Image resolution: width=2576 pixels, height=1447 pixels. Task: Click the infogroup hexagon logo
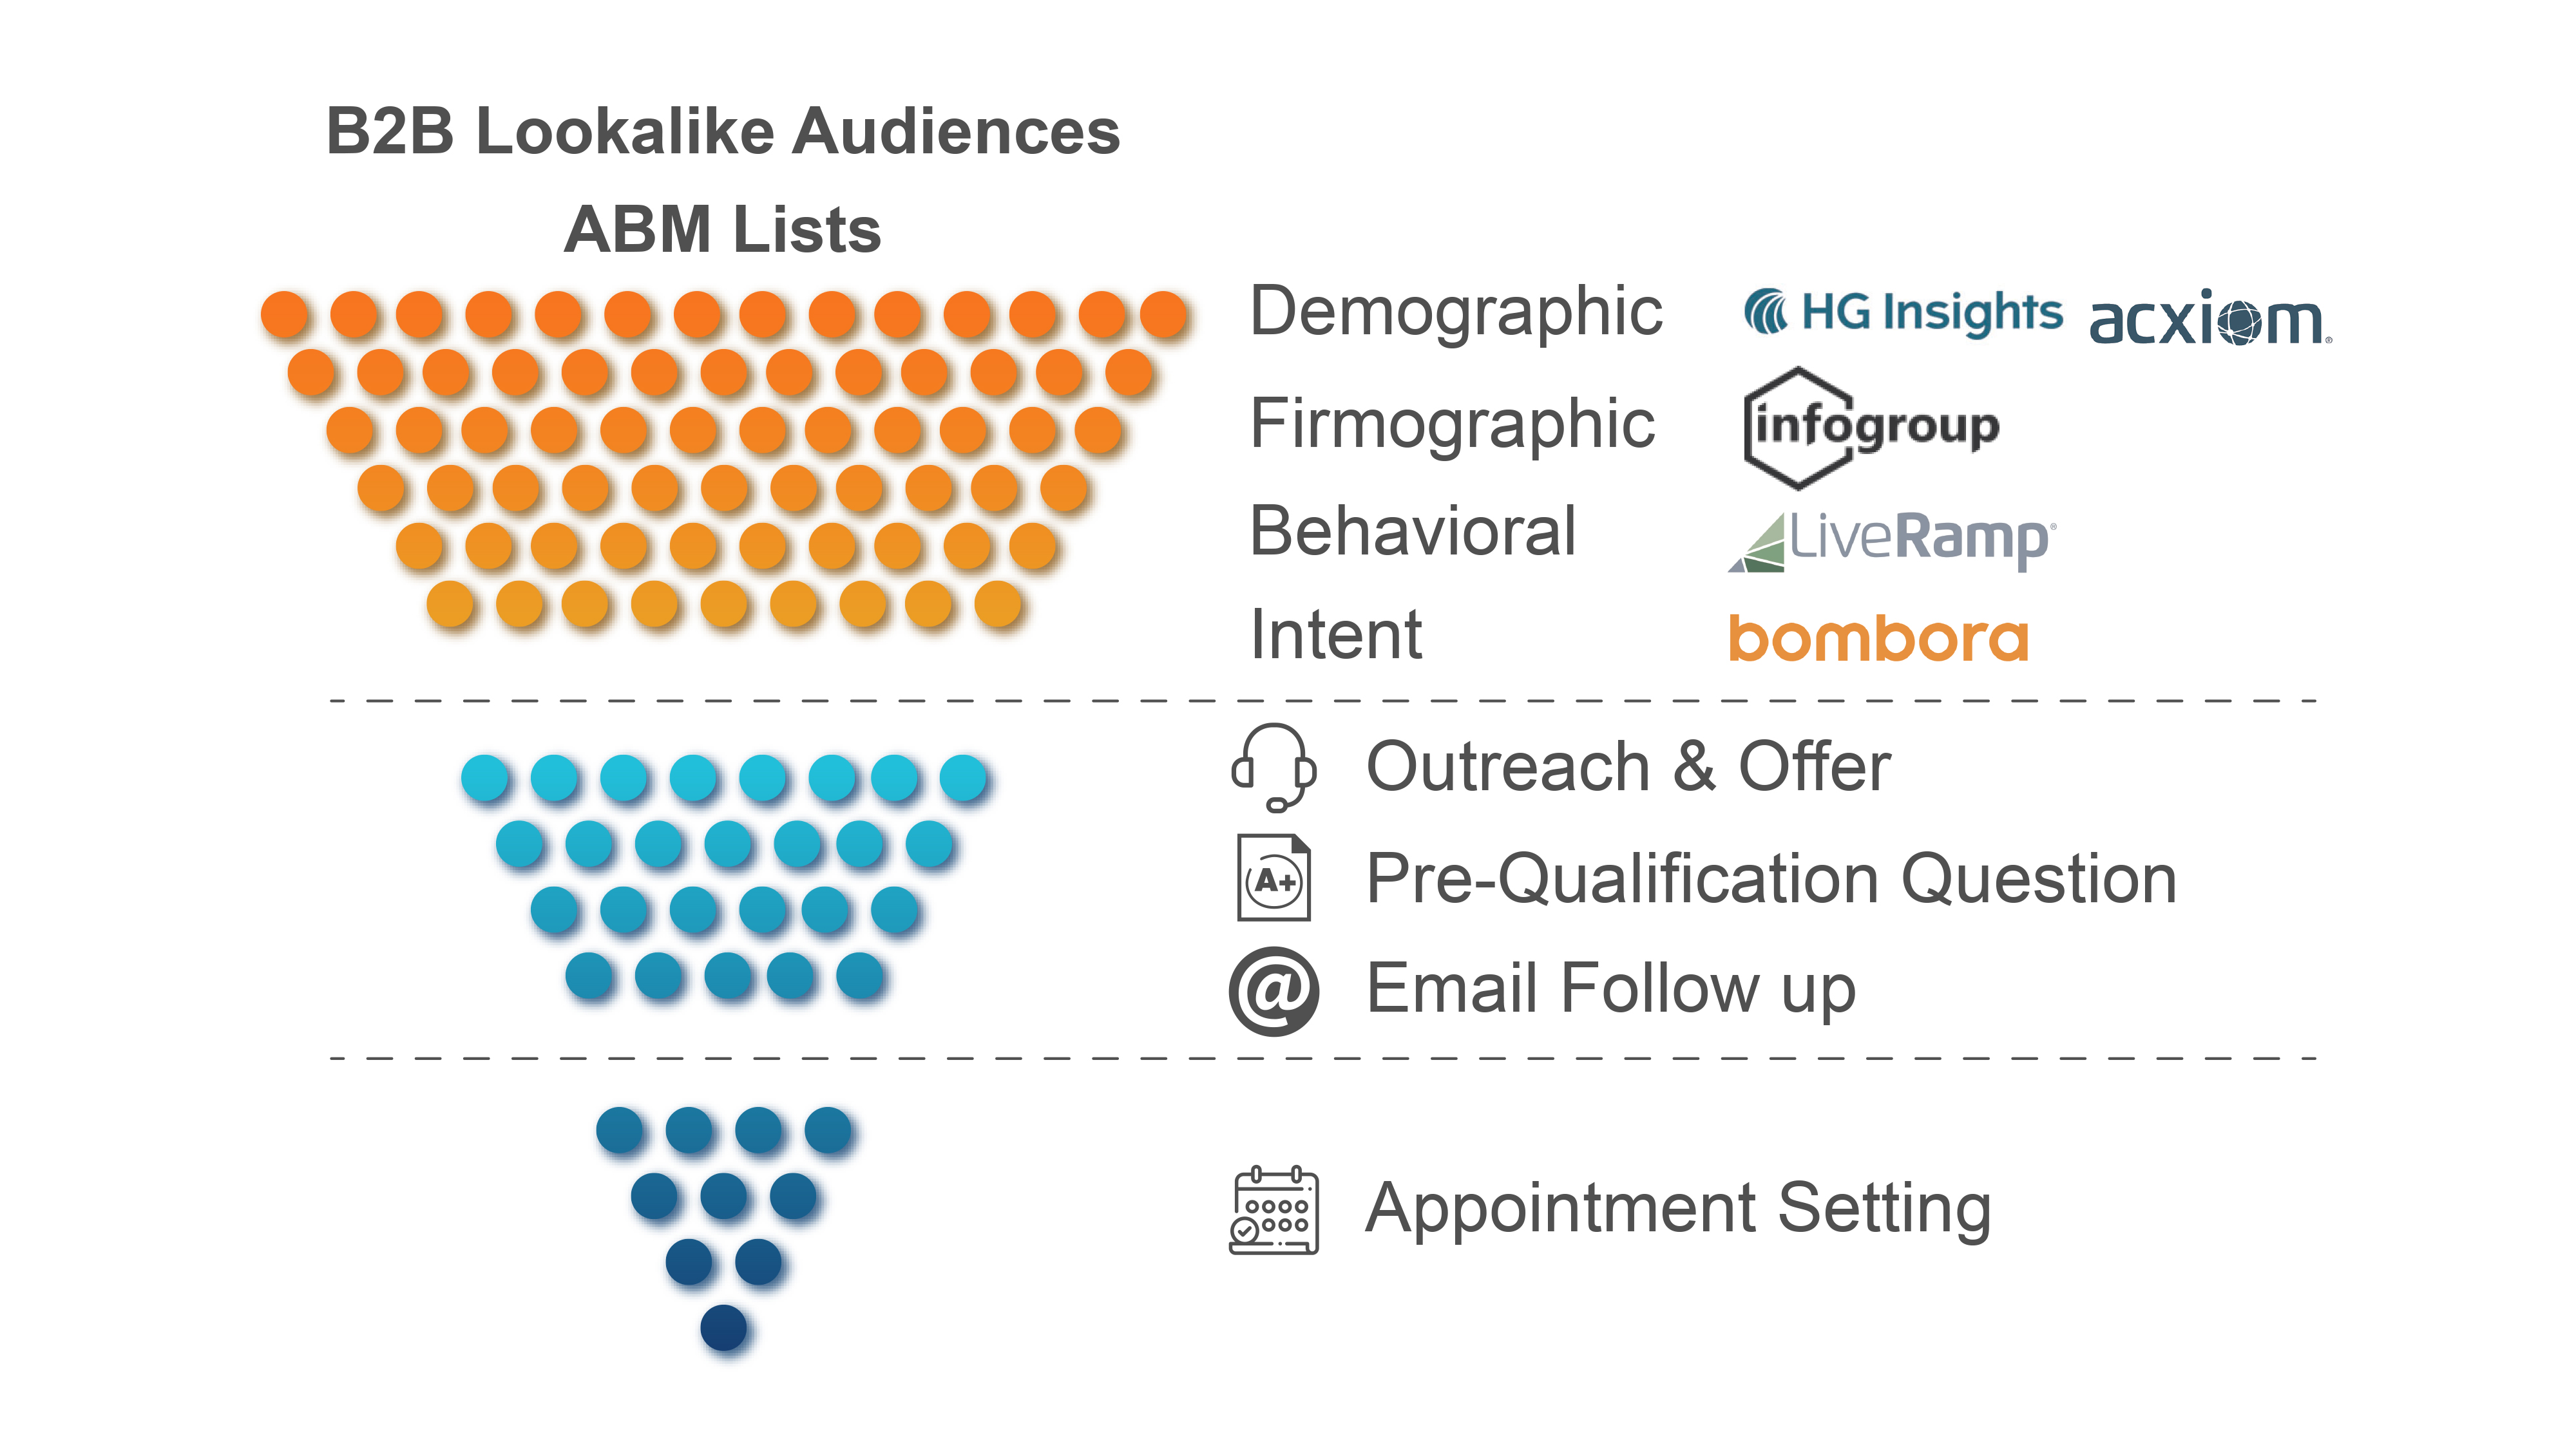(x=1870, y=427)
